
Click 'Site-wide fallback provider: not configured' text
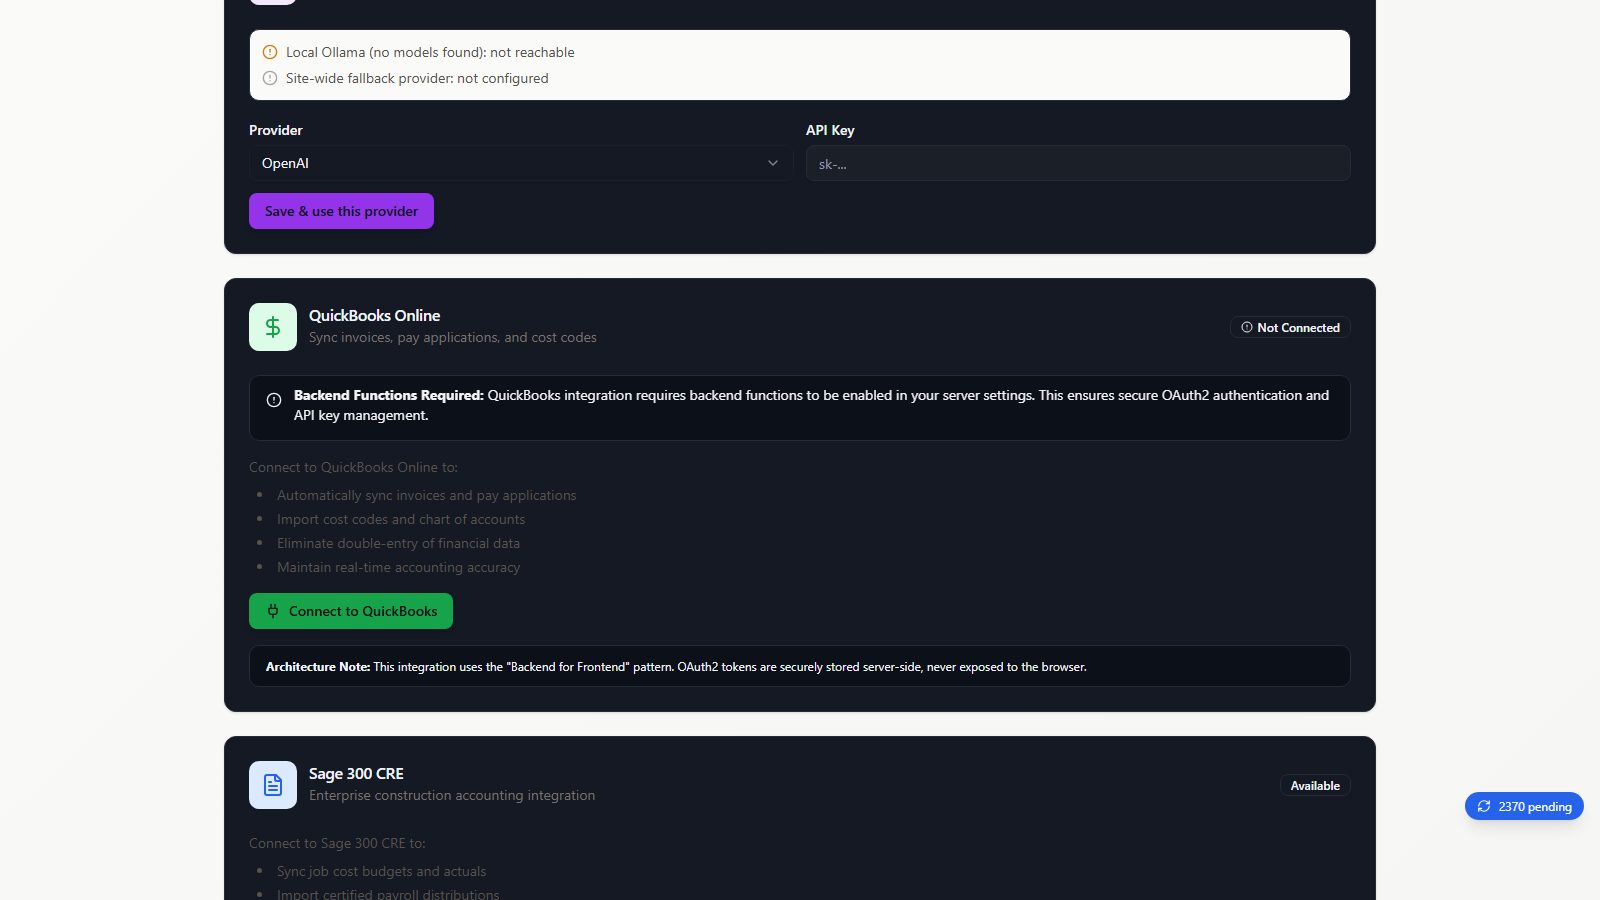tap(417, 78)
